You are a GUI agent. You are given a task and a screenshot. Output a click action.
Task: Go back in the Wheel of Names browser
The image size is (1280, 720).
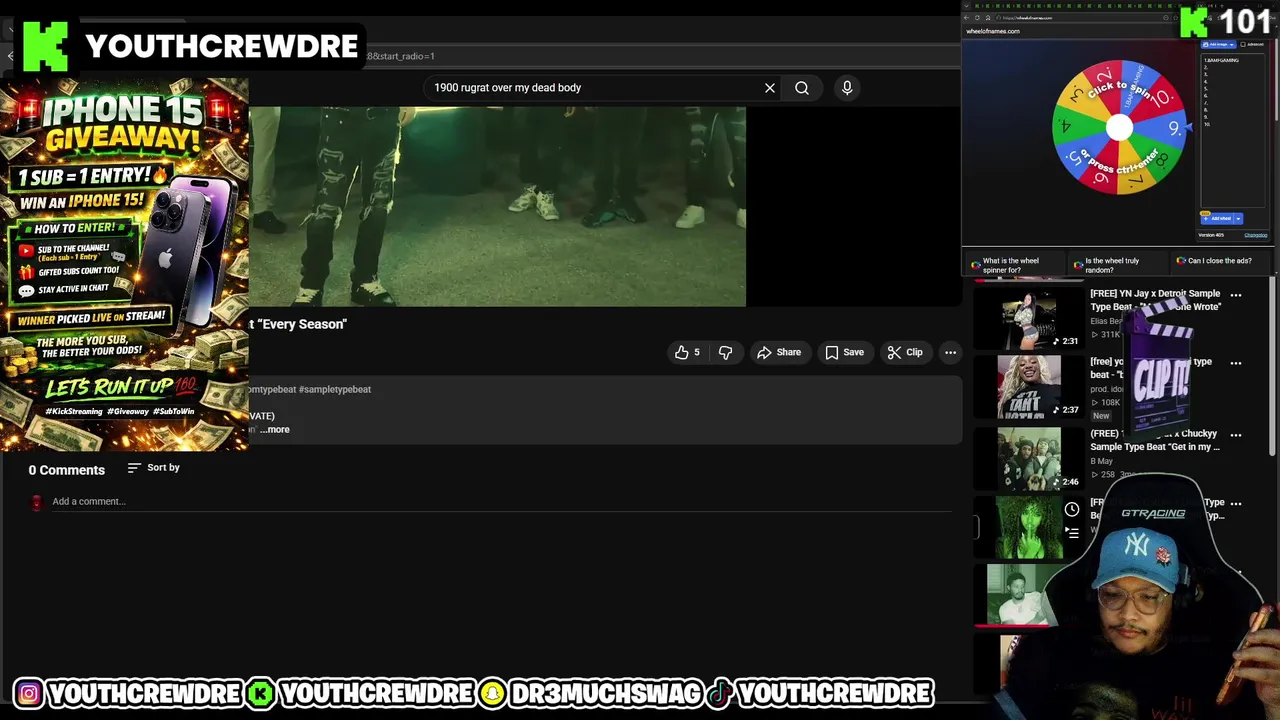(966, 18)
